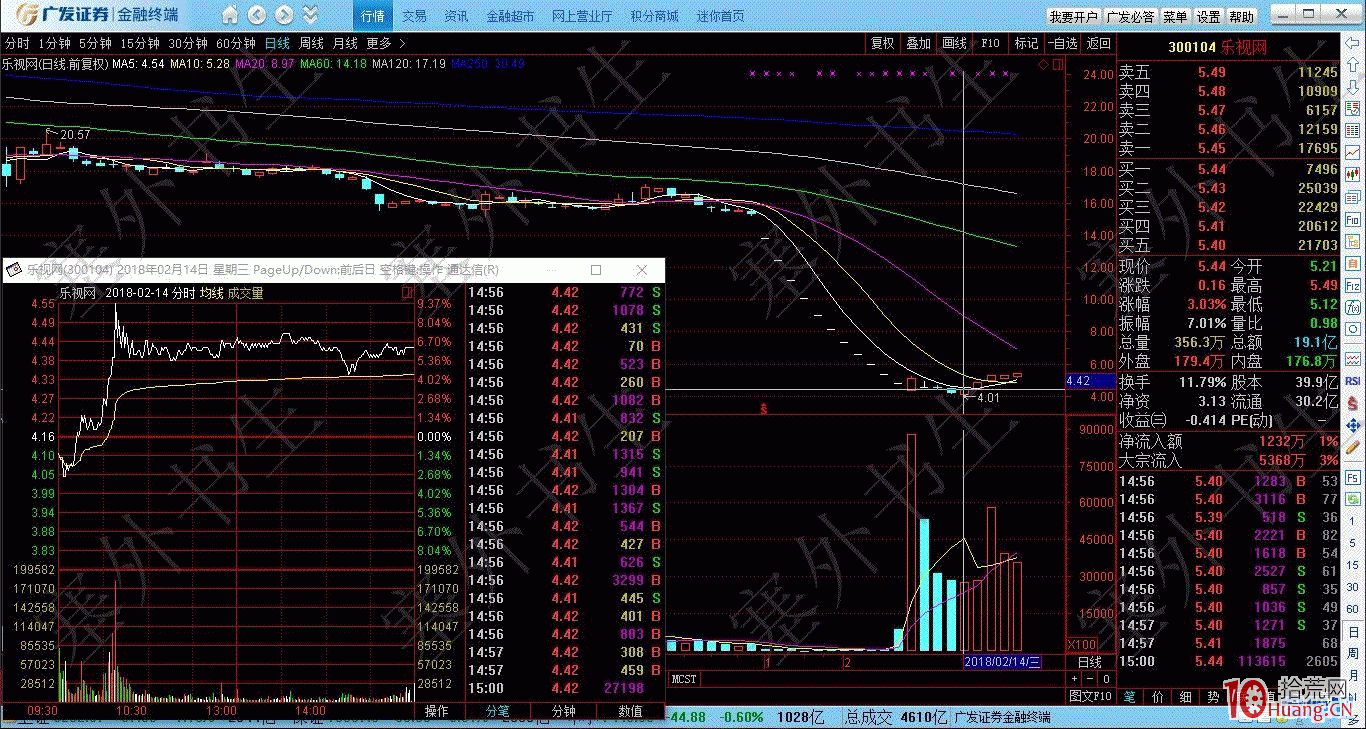Click the 日线 label under volume chart
This screenshot has height=729, width=1366.
pyautogui.click(x=1089, y=662)
